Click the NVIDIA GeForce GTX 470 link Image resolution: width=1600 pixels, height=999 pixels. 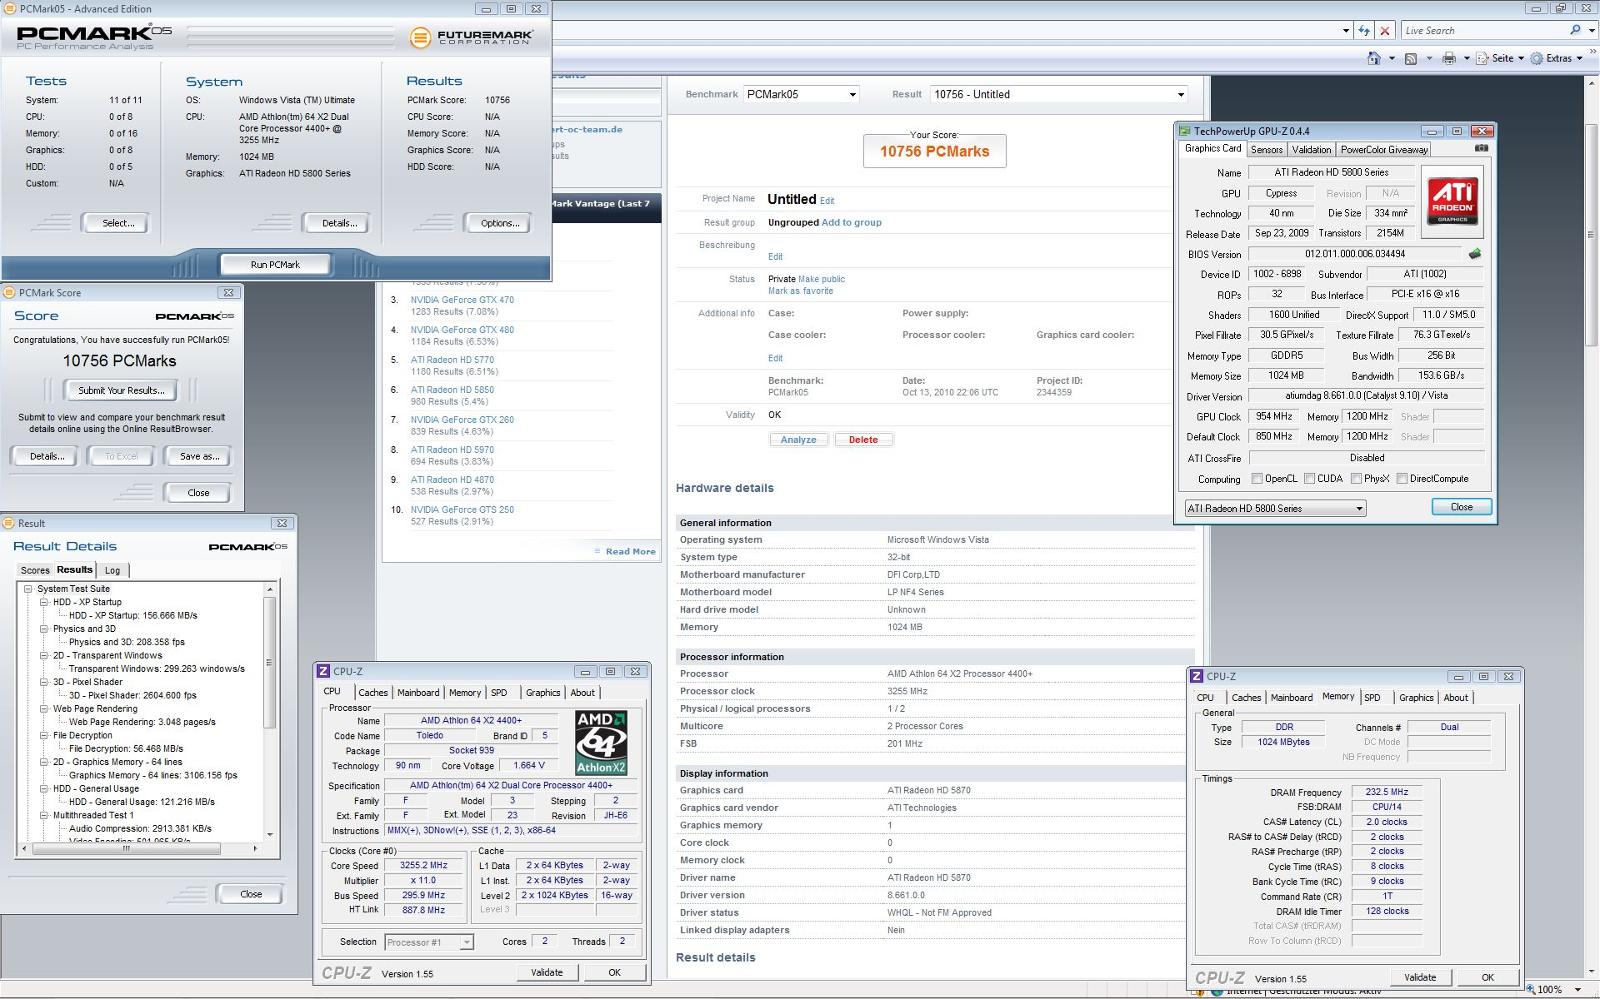pos(462,300)
